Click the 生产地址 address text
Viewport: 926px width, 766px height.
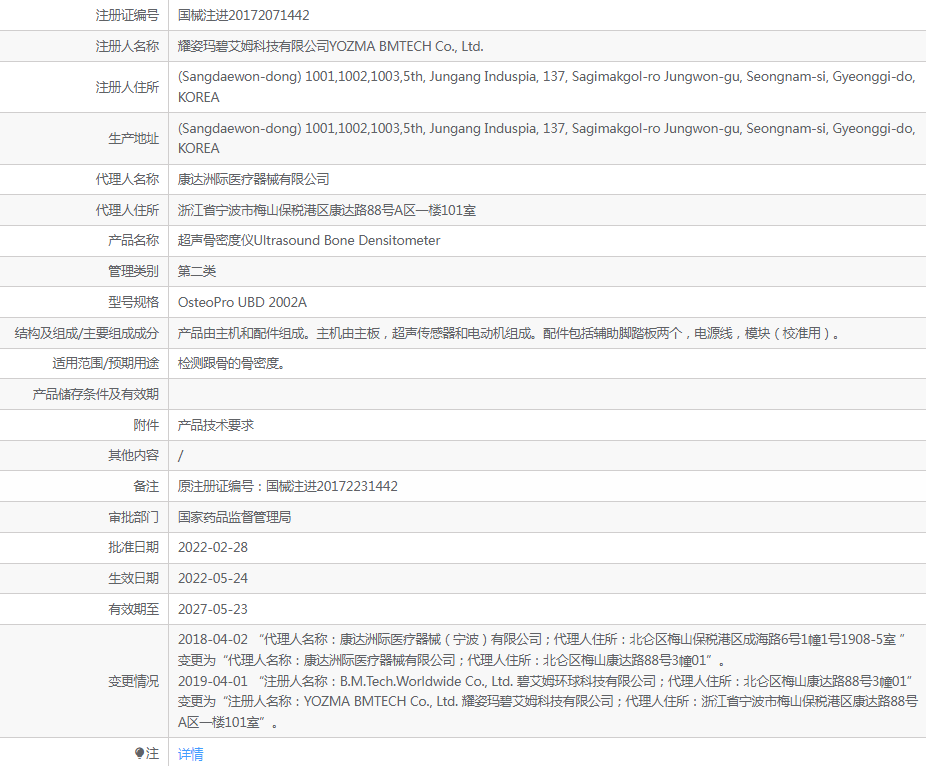[x=547, y=138]
